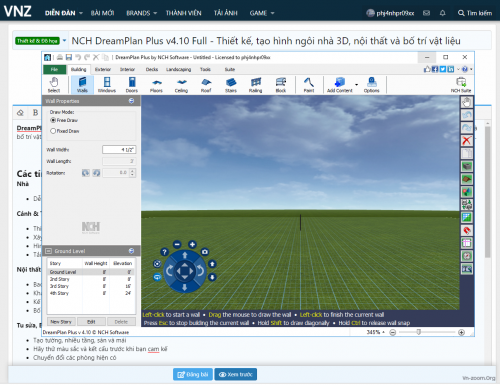This screenshot has width=500, height=385.
Task: Open the Paint tool
Action: (309, 85)
